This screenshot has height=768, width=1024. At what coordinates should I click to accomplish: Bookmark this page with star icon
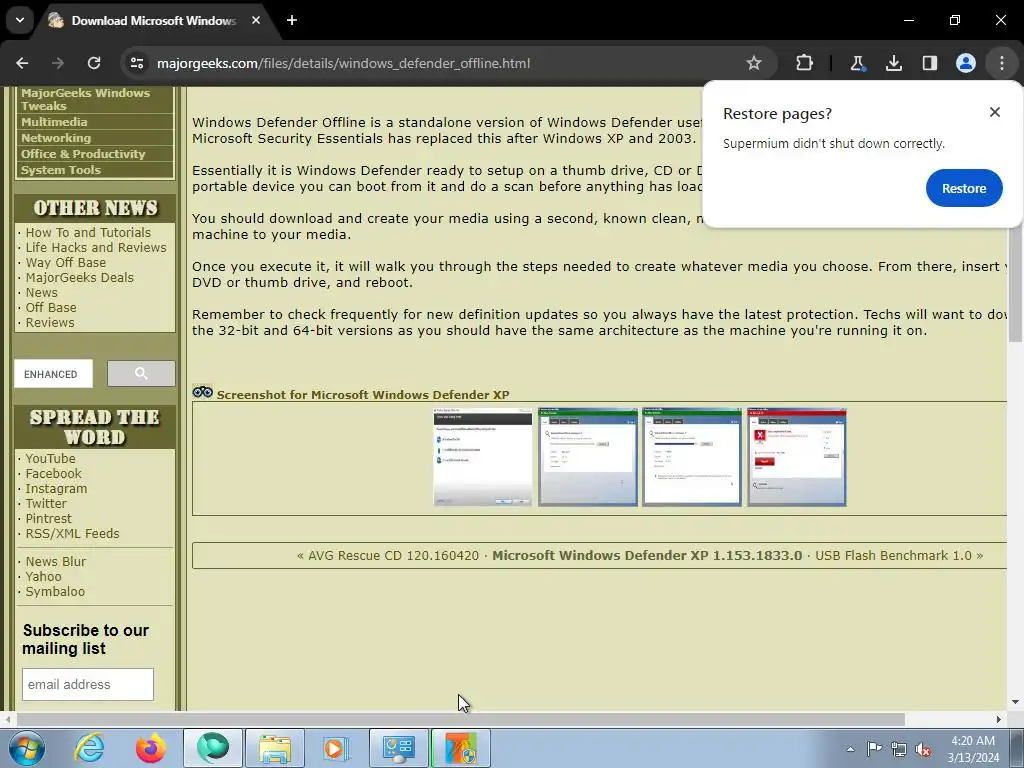[x=754, y=63]
